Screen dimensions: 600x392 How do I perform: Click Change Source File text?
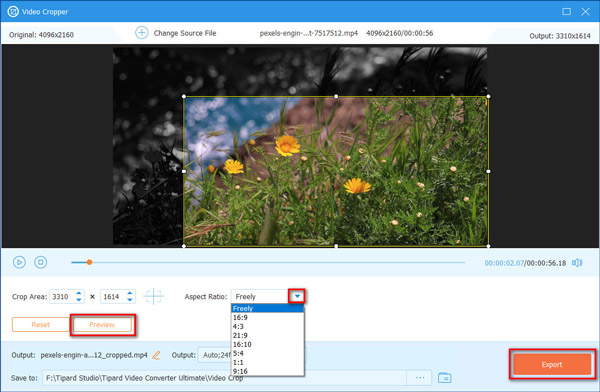tap(185, 33)
